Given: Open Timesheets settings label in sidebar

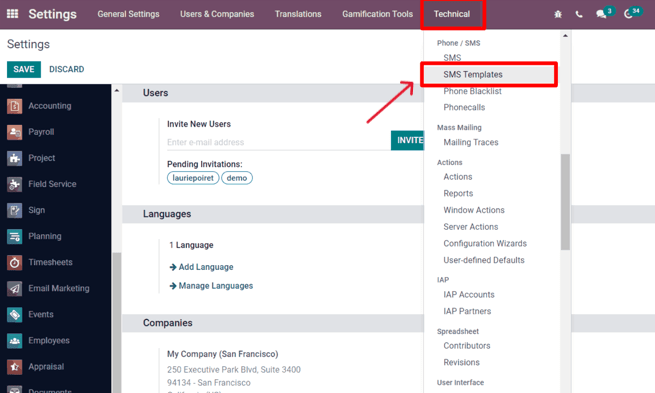Looking at the screenshot, I should click(50, 262).
